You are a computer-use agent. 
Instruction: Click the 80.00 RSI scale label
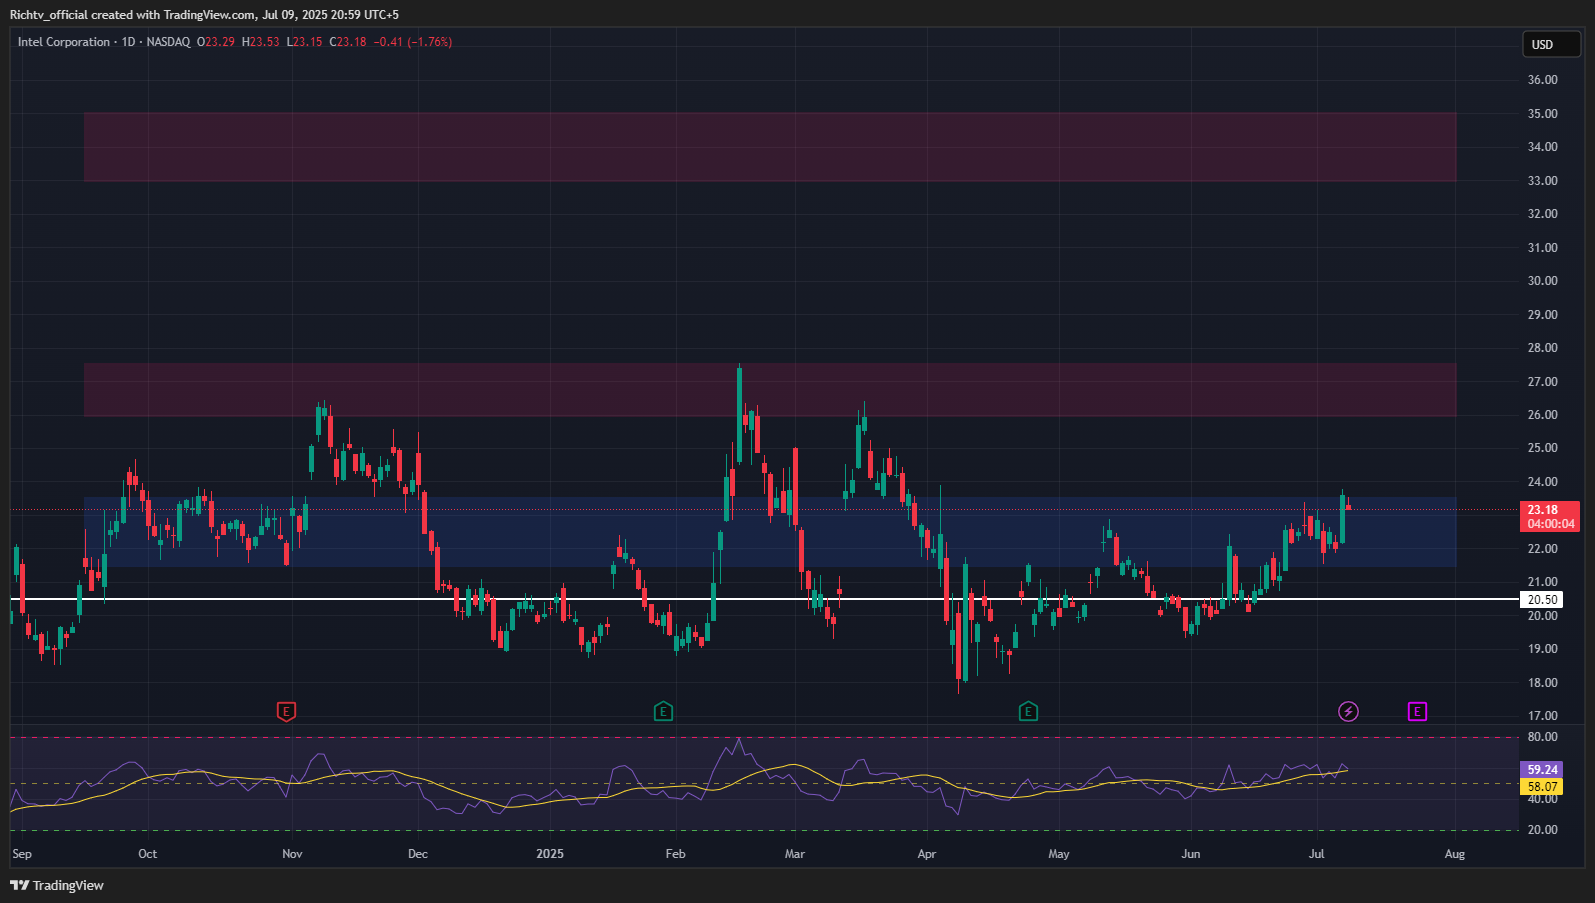[x=1543, y=737]
